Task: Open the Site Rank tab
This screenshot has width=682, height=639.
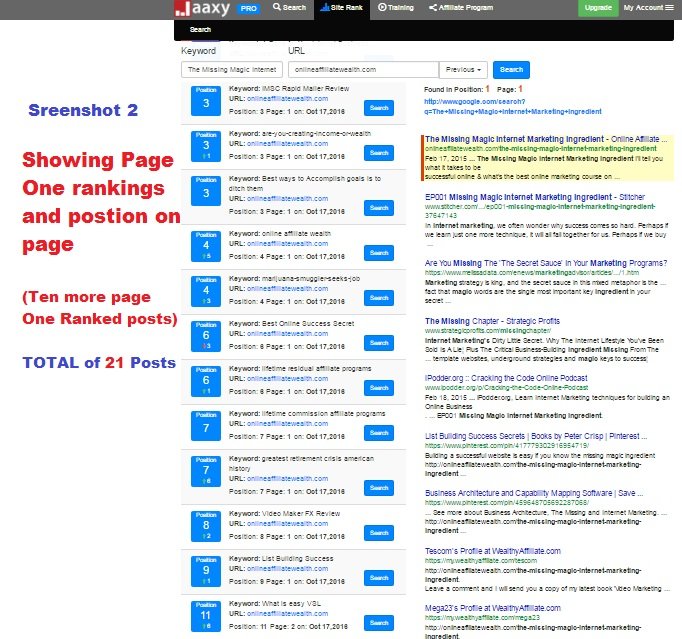Action: (341, 7)
